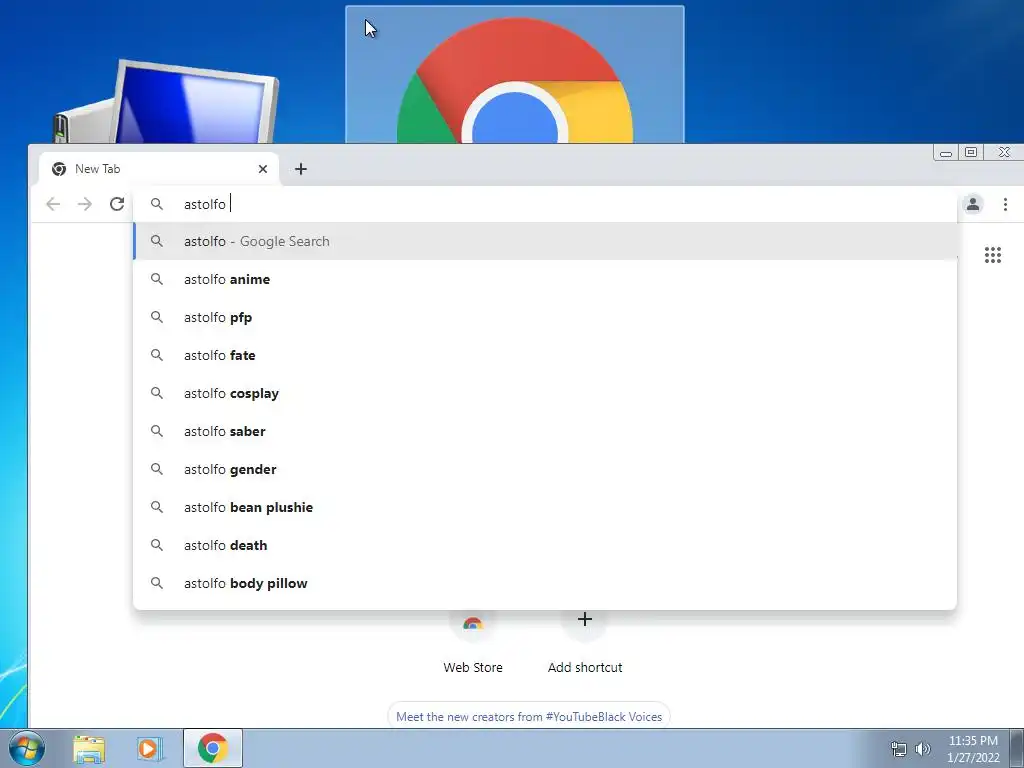Pick the astolfo death suggestion
Viewport: 1024px width, 768px height.
[x=545, y=545]
